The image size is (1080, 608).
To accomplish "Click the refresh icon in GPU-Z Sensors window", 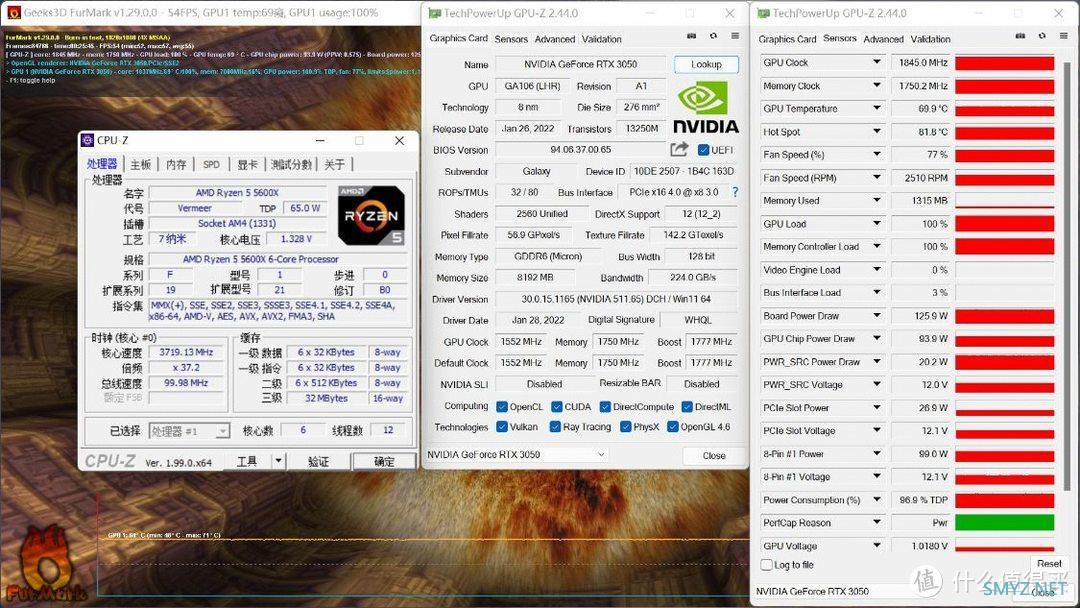I will pos(1042,36).
